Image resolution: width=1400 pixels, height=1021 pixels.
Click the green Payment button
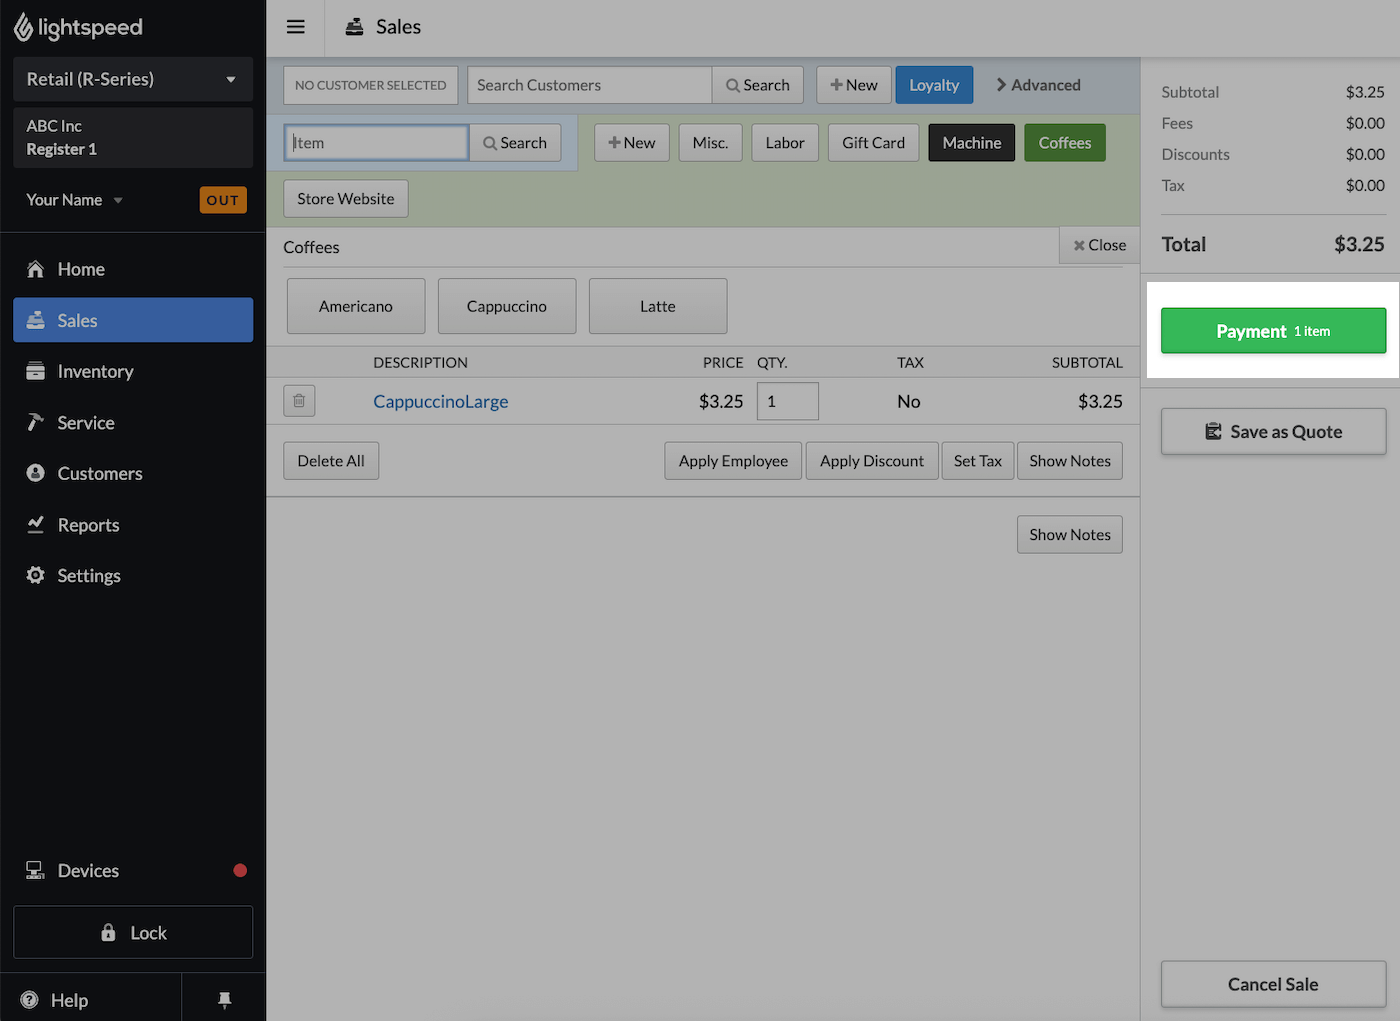[x=1272, y=331]
